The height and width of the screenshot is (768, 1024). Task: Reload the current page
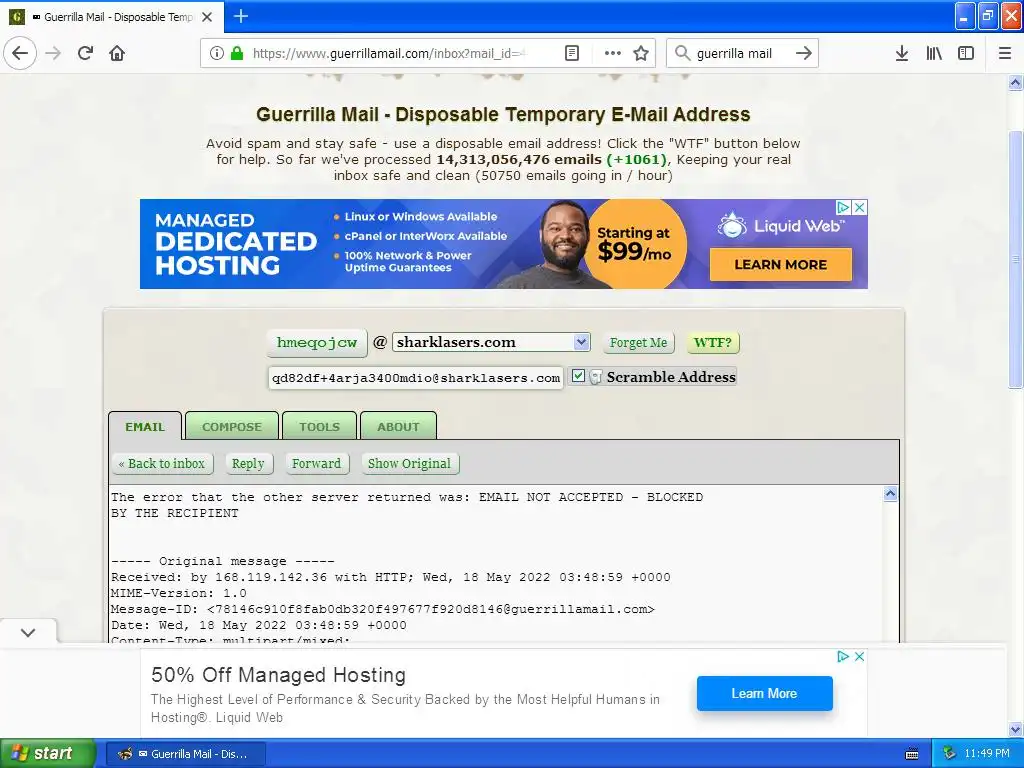[85, 53]
